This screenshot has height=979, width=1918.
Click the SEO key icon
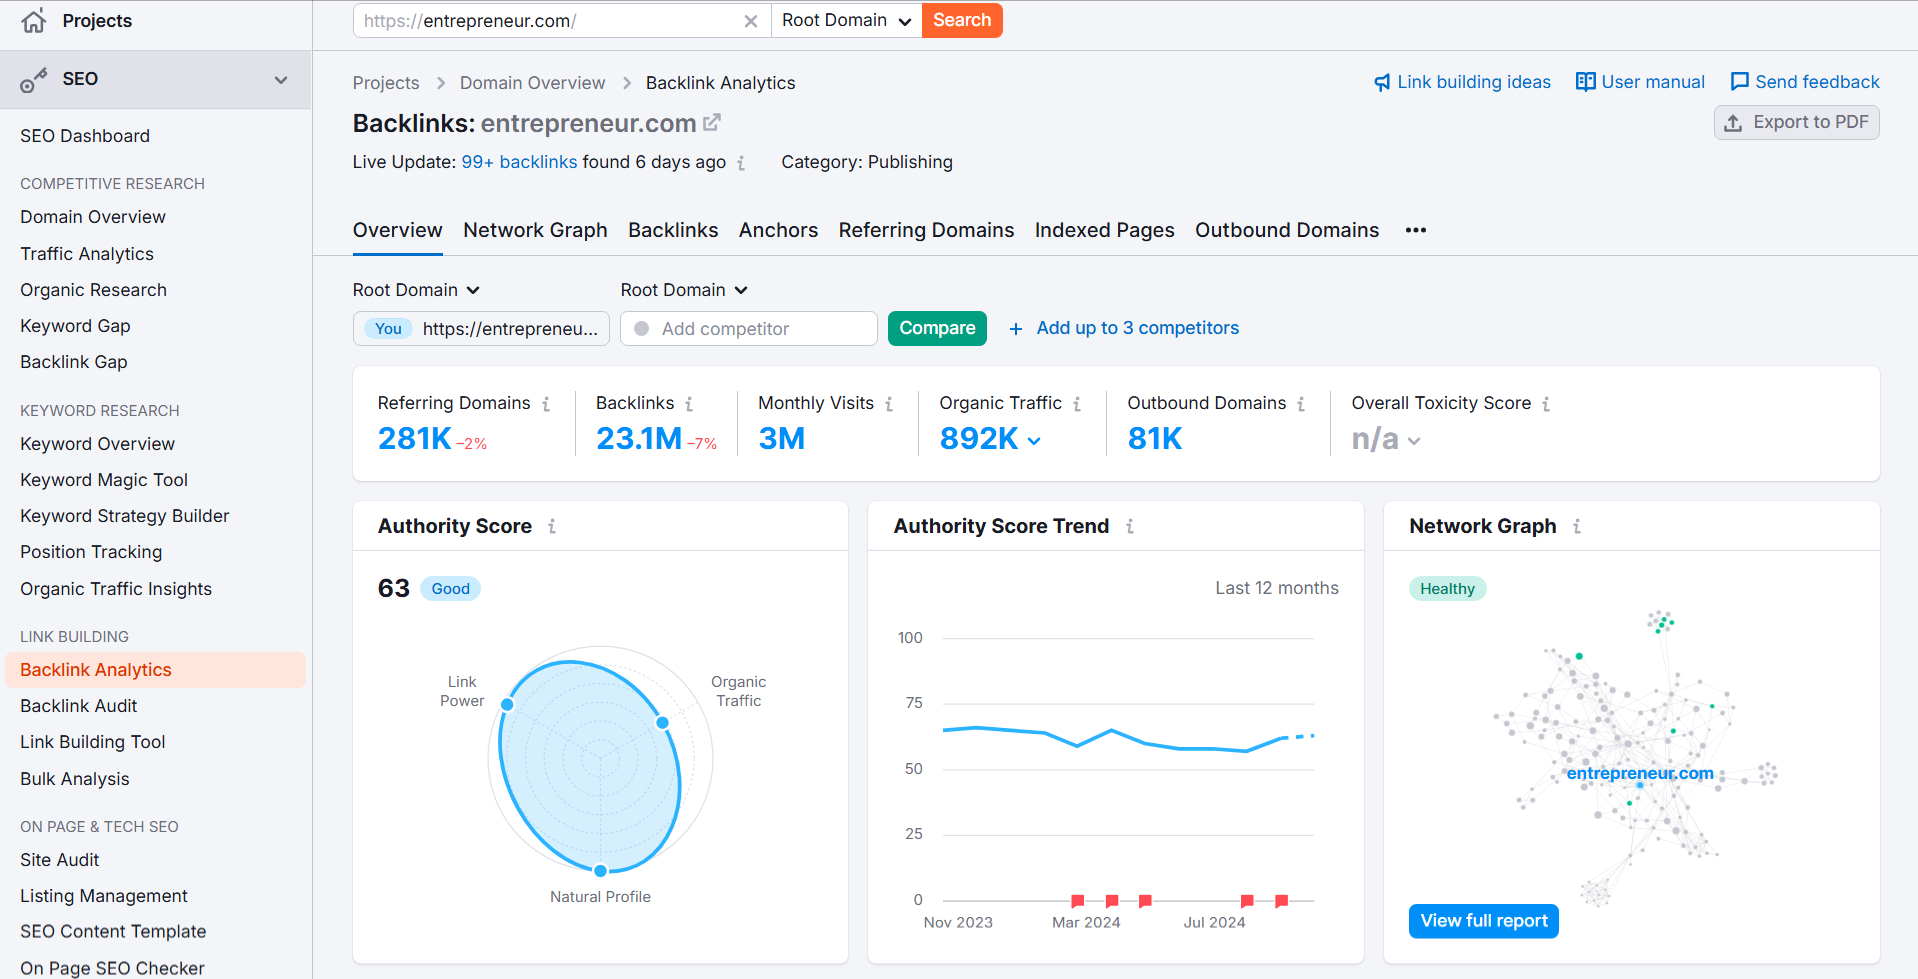pos(34,80)
